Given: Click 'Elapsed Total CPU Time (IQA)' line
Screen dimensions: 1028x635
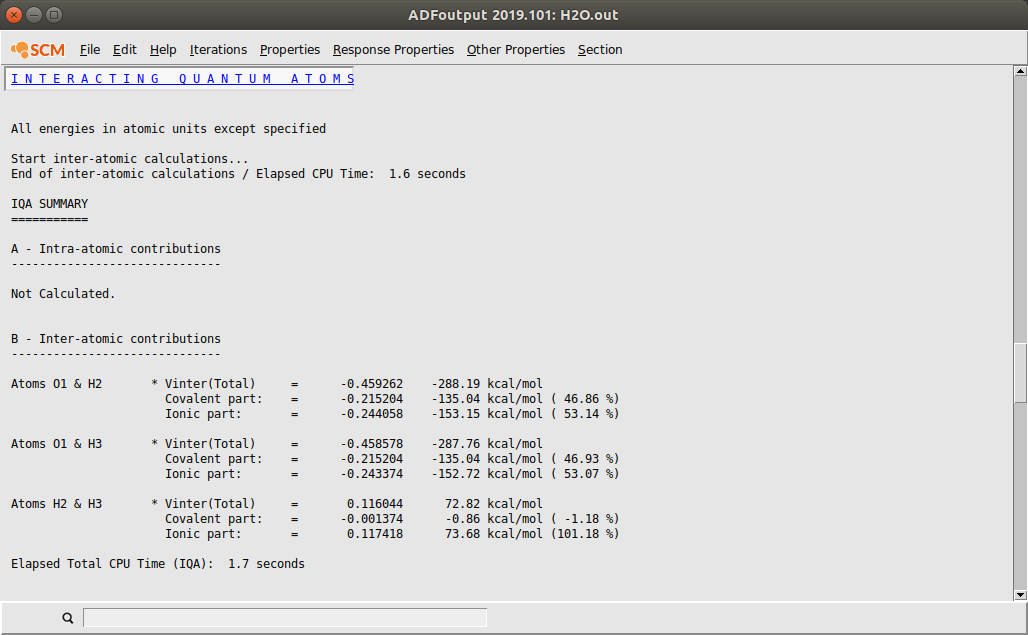Looking at the screenshot, I should [158, 564].
